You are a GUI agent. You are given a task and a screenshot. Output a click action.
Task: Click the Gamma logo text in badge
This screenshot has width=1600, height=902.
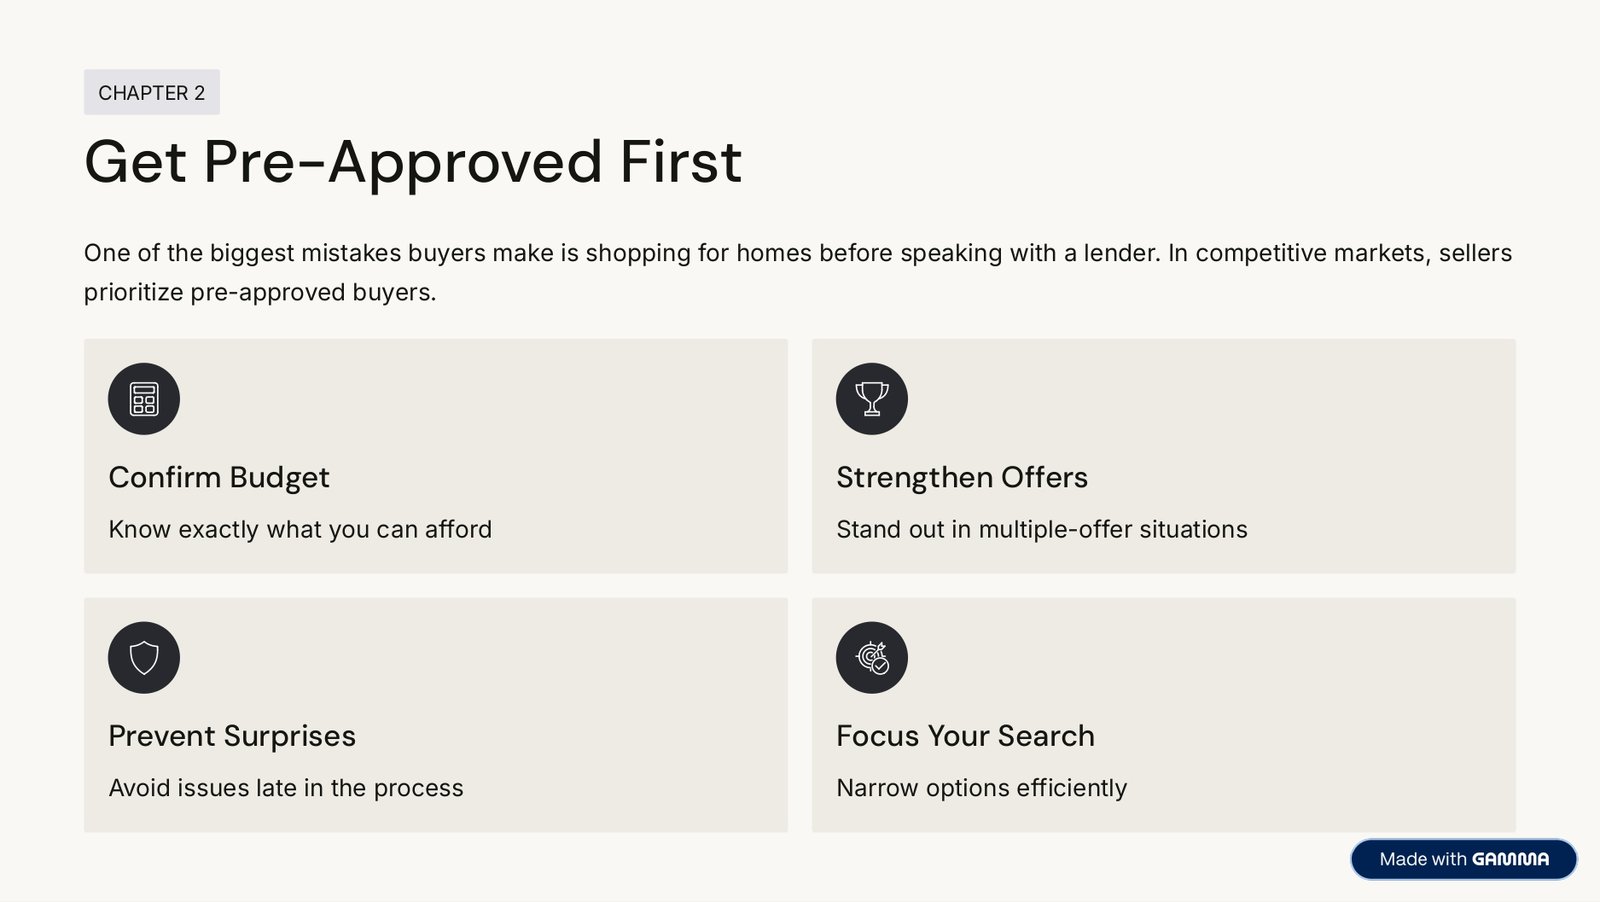(1510, 859)
